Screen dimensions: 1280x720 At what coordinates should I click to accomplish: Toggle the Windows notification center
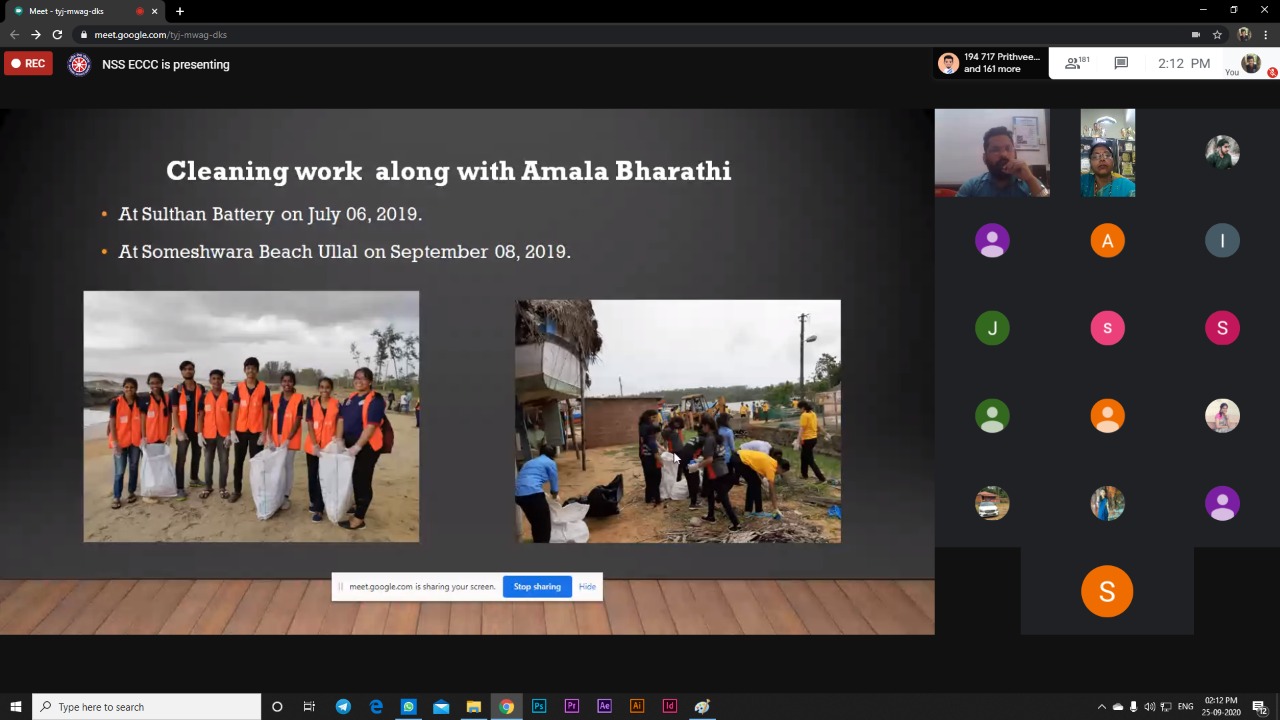(1259, 707)
